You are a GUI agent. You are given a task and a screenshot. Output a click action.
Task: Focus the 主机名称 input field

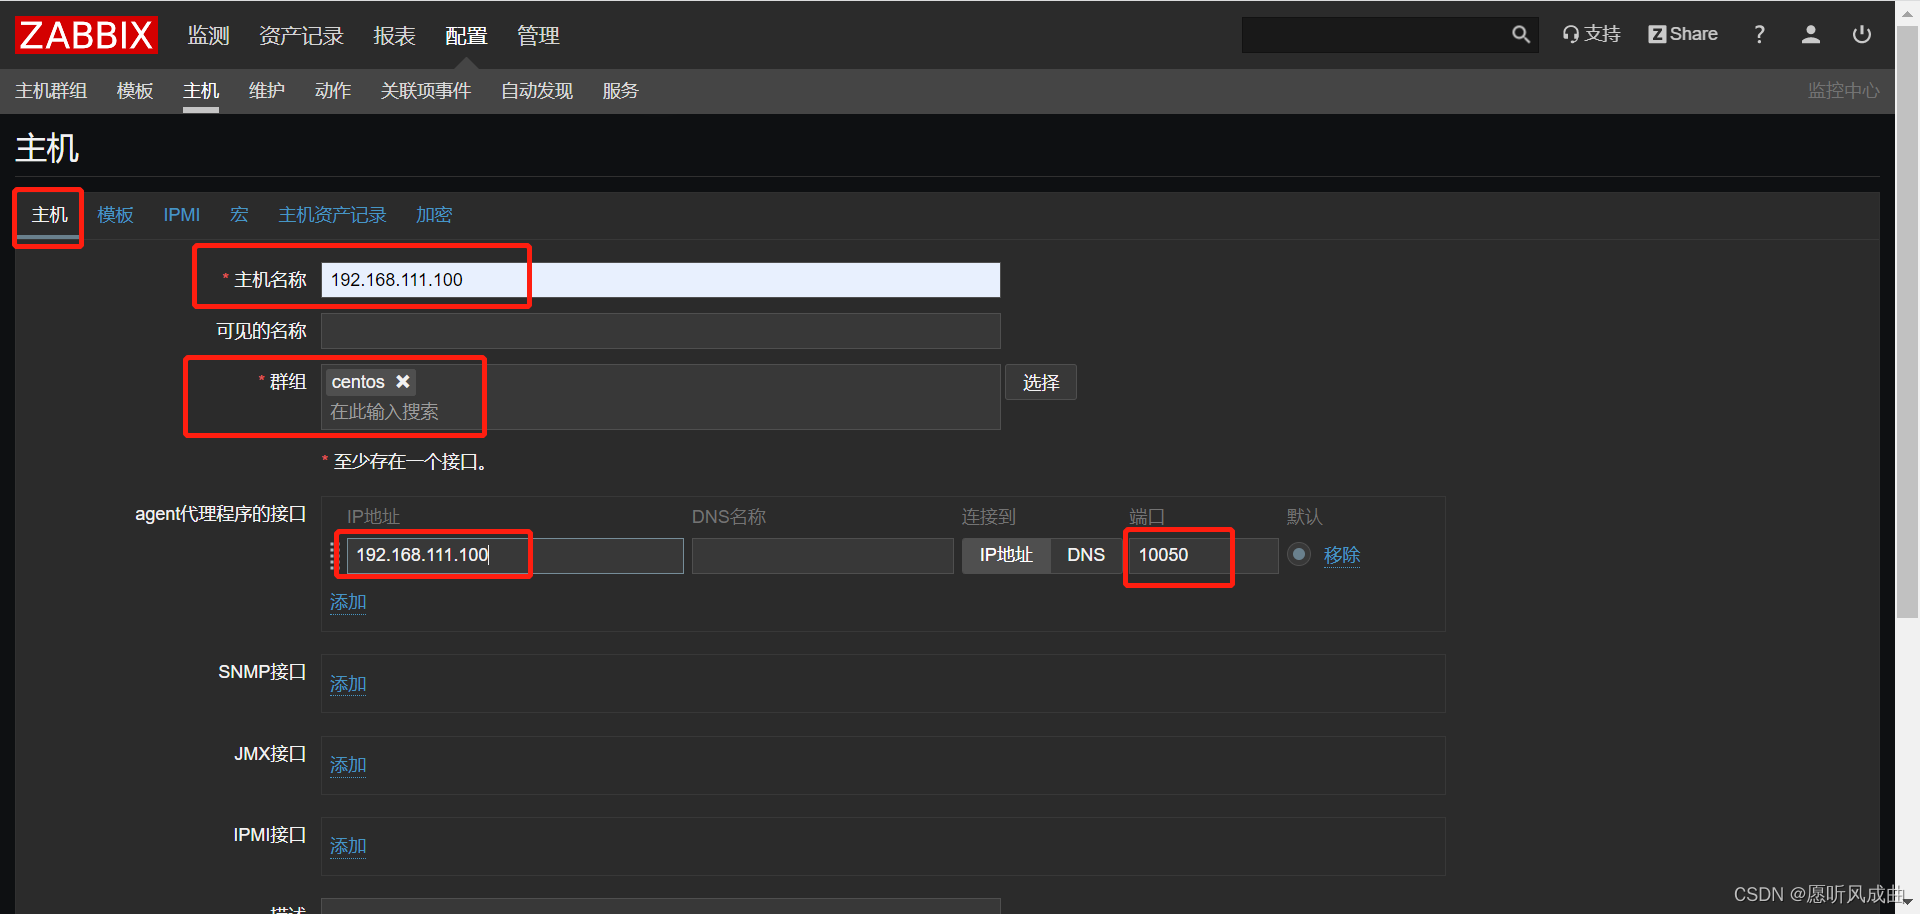pos(660,280)
